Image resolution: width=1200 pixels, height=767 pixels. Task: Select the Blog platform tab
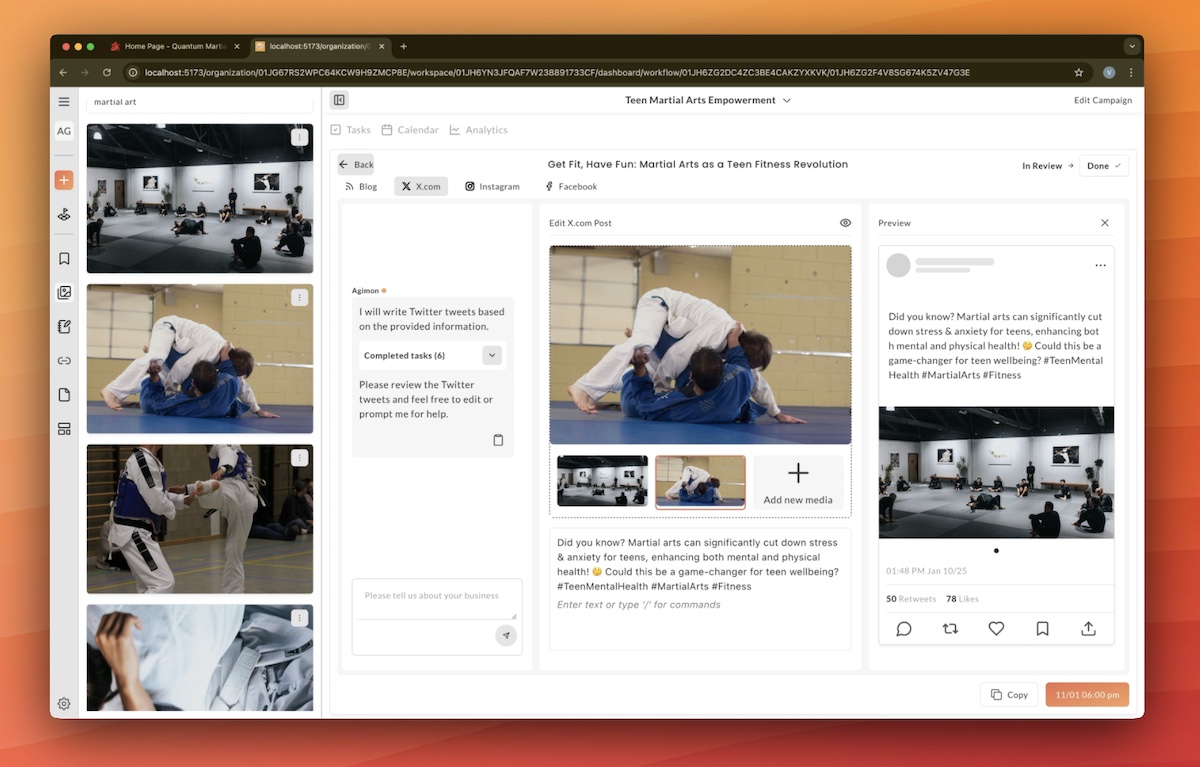point(361,186)
